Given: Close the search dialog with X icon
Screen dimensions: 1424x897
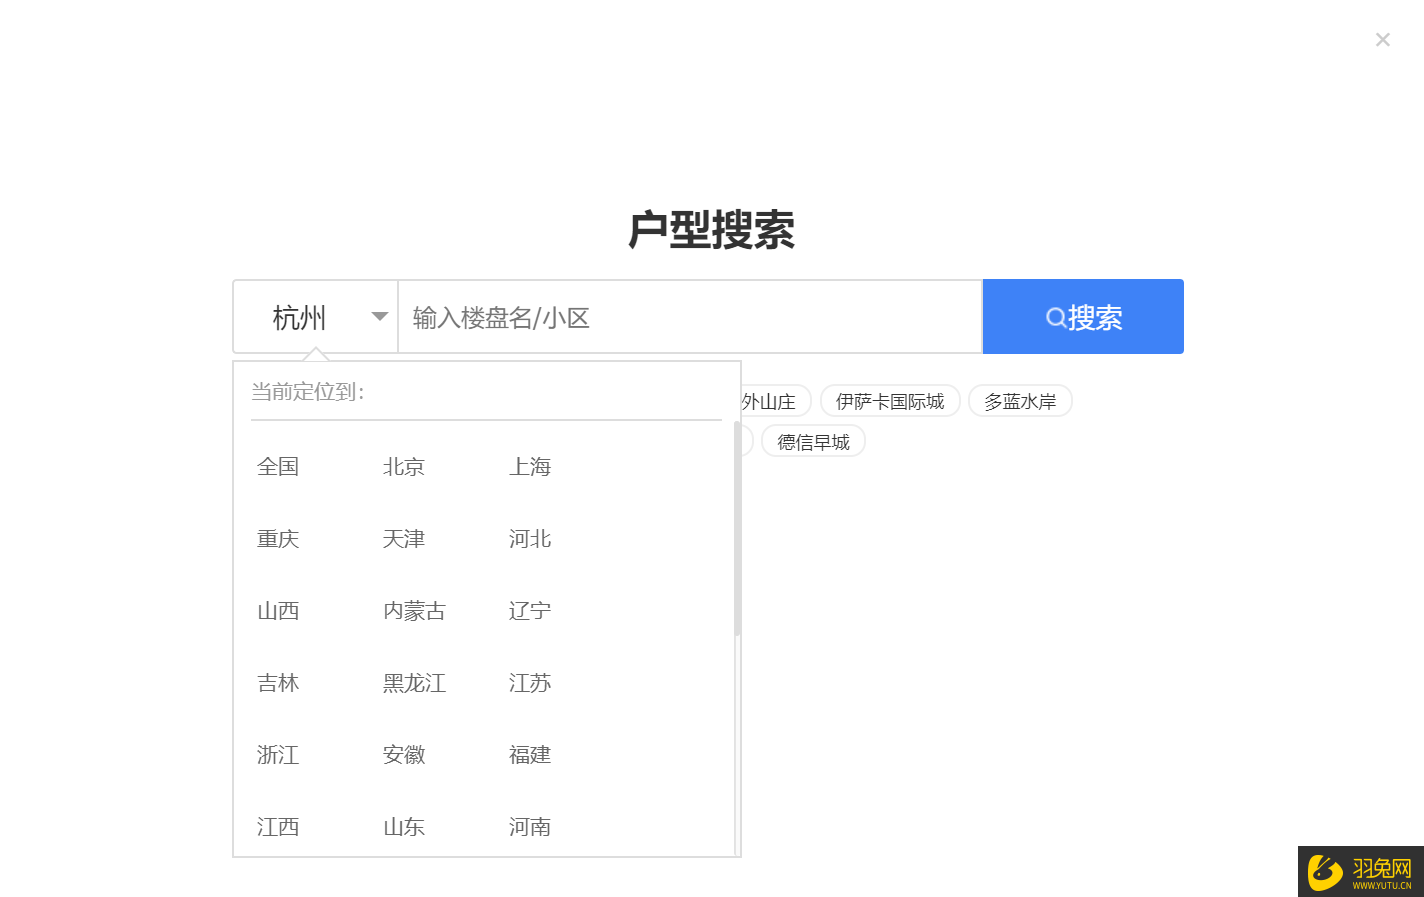Looking at the screenshot, I should click(x=1382, y=40).
